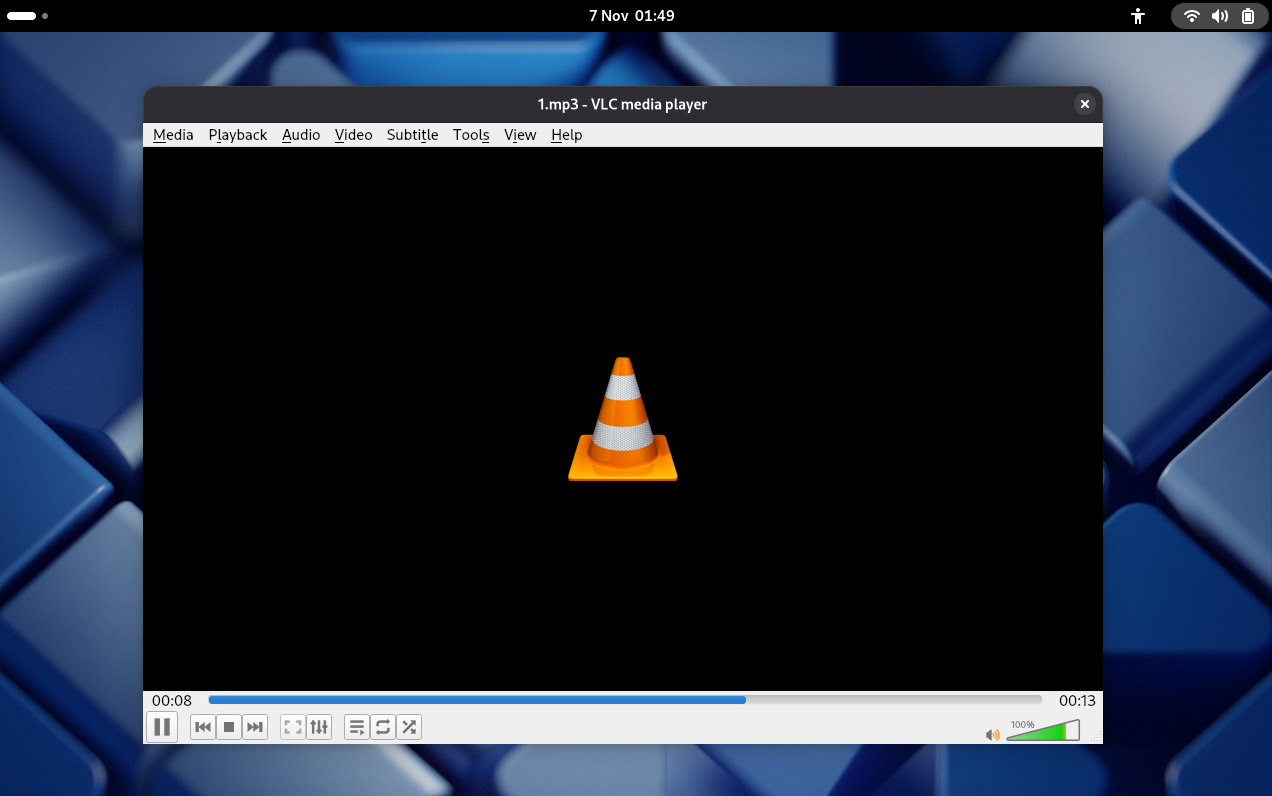Expand the View menu
Screen dimensions: 1272x796
click(520, 135)
